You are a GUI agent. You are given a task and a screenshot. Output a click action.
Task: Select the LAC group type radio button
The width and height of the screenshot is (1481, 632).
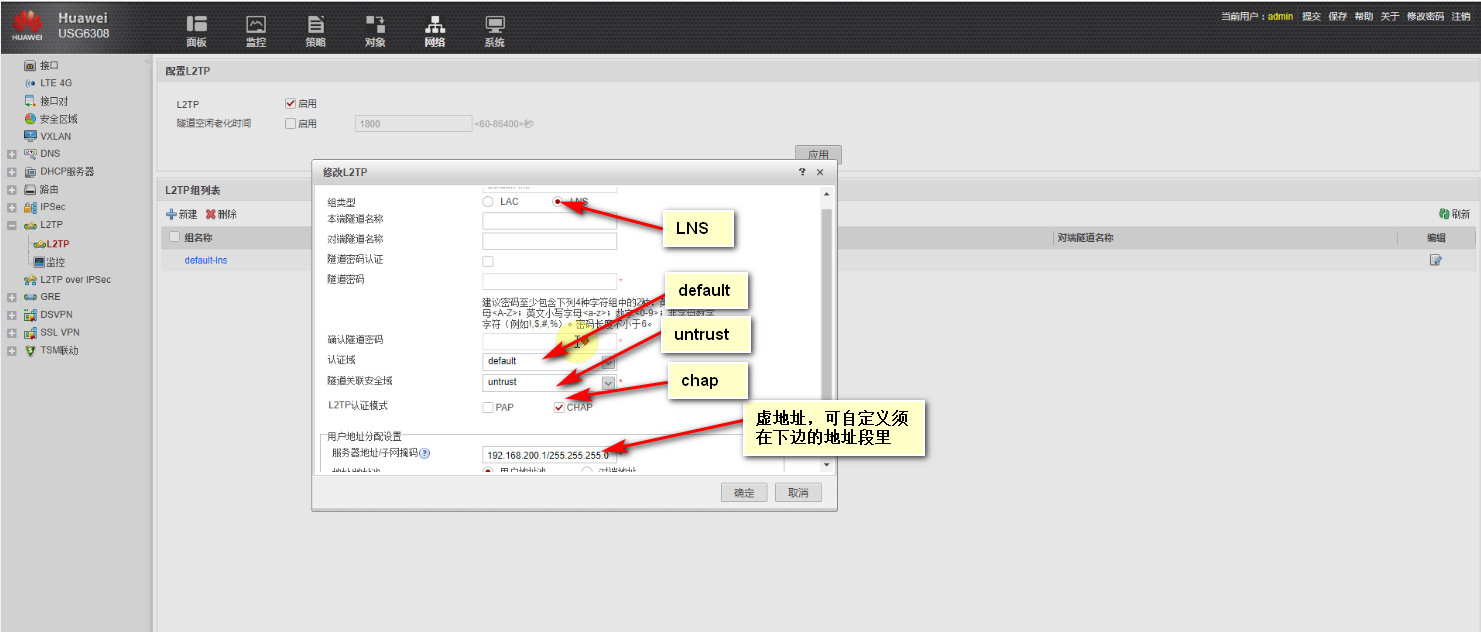coord(488,202)
